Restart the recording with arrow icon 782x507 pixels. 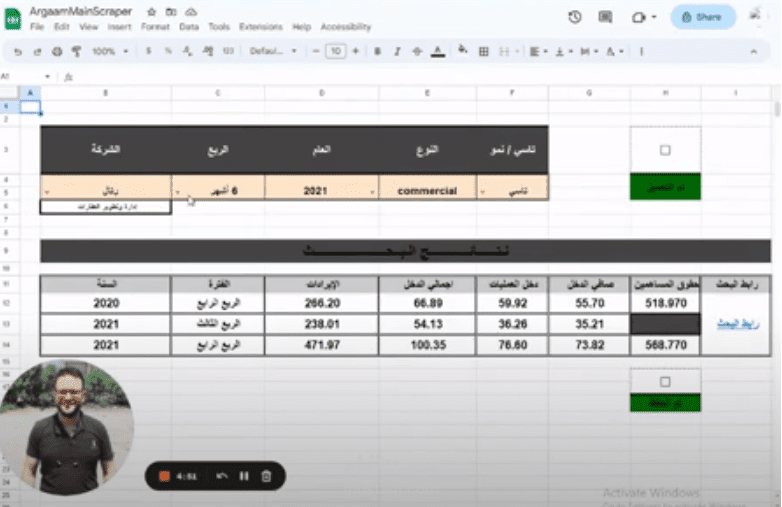(x=222, y=477)
